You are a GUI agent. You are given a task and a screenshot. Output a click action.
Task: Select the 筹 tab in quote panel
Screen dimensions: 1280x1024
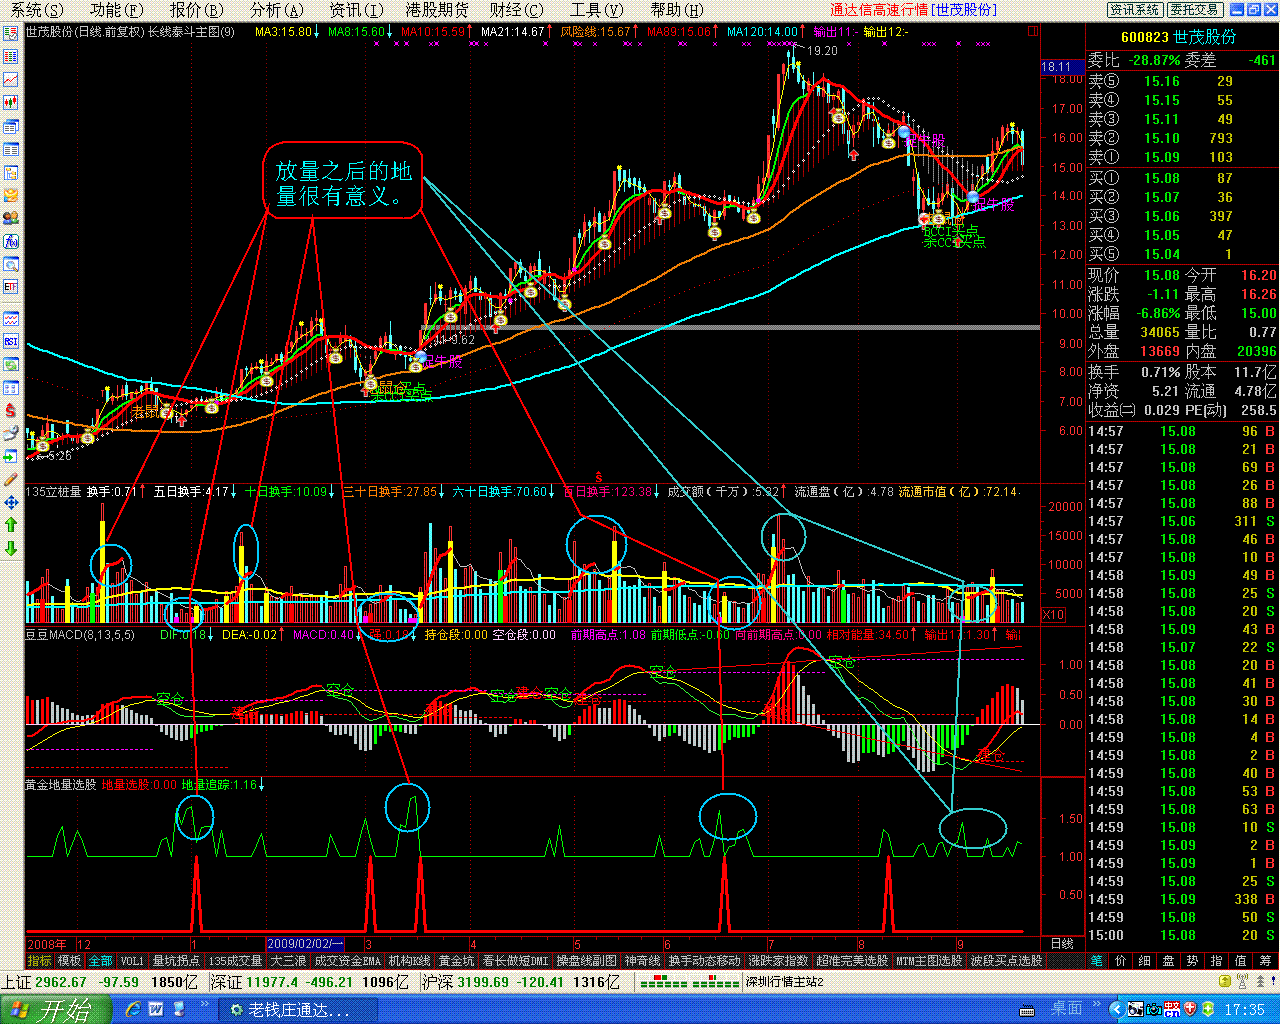pos(1265,960)
